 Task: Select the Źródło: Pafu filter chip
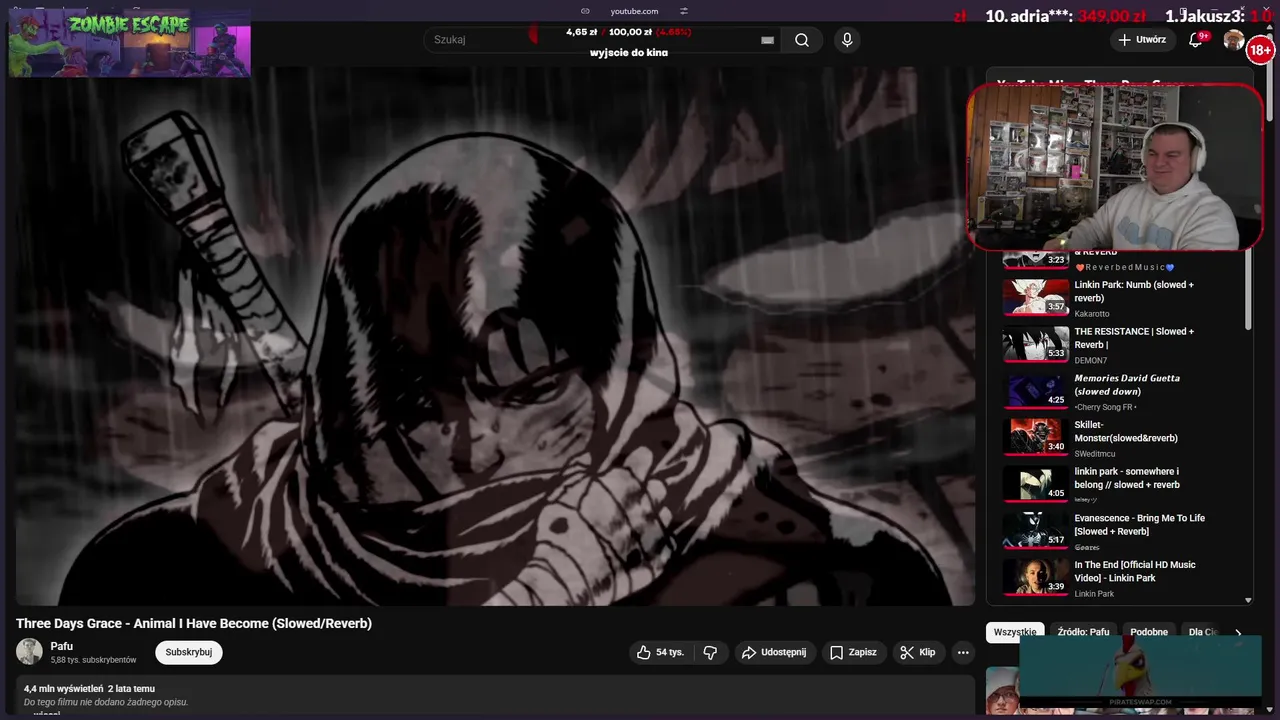(1083, 632)
